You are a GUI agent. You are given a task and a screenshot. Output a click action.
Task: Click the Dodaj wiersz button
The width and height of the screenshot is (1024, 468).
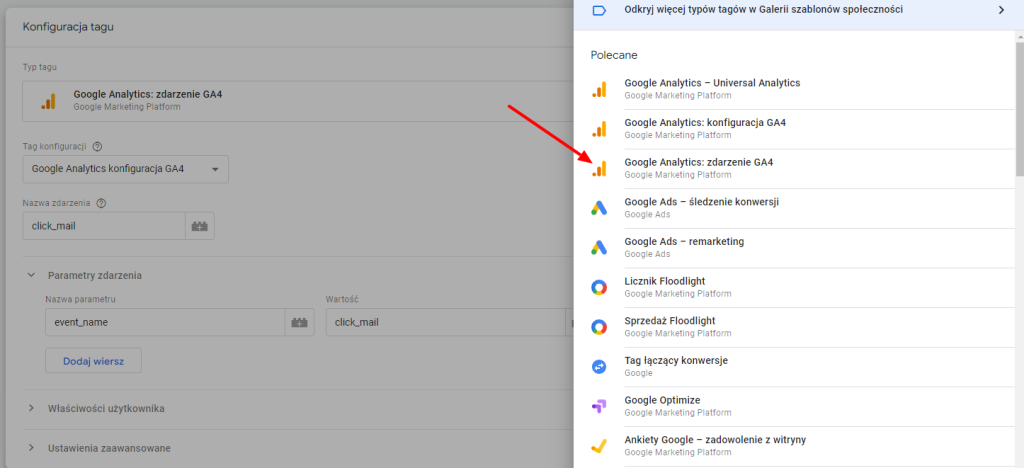[93, 360]
